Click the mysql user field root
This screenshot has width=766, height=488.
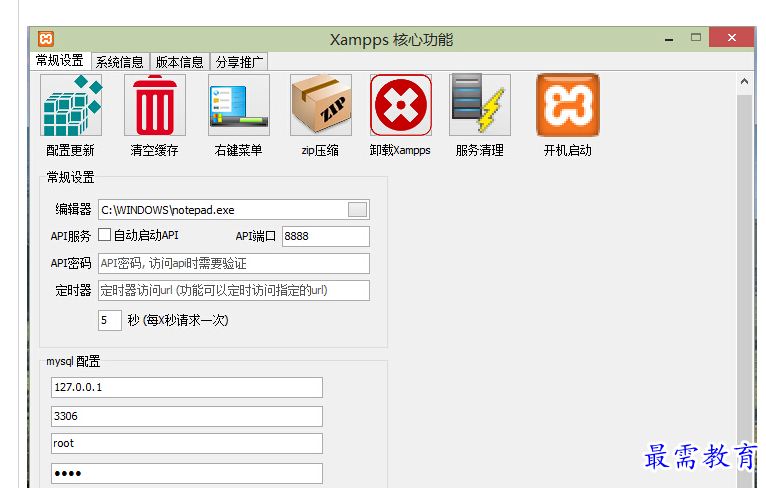click(187, 444)
